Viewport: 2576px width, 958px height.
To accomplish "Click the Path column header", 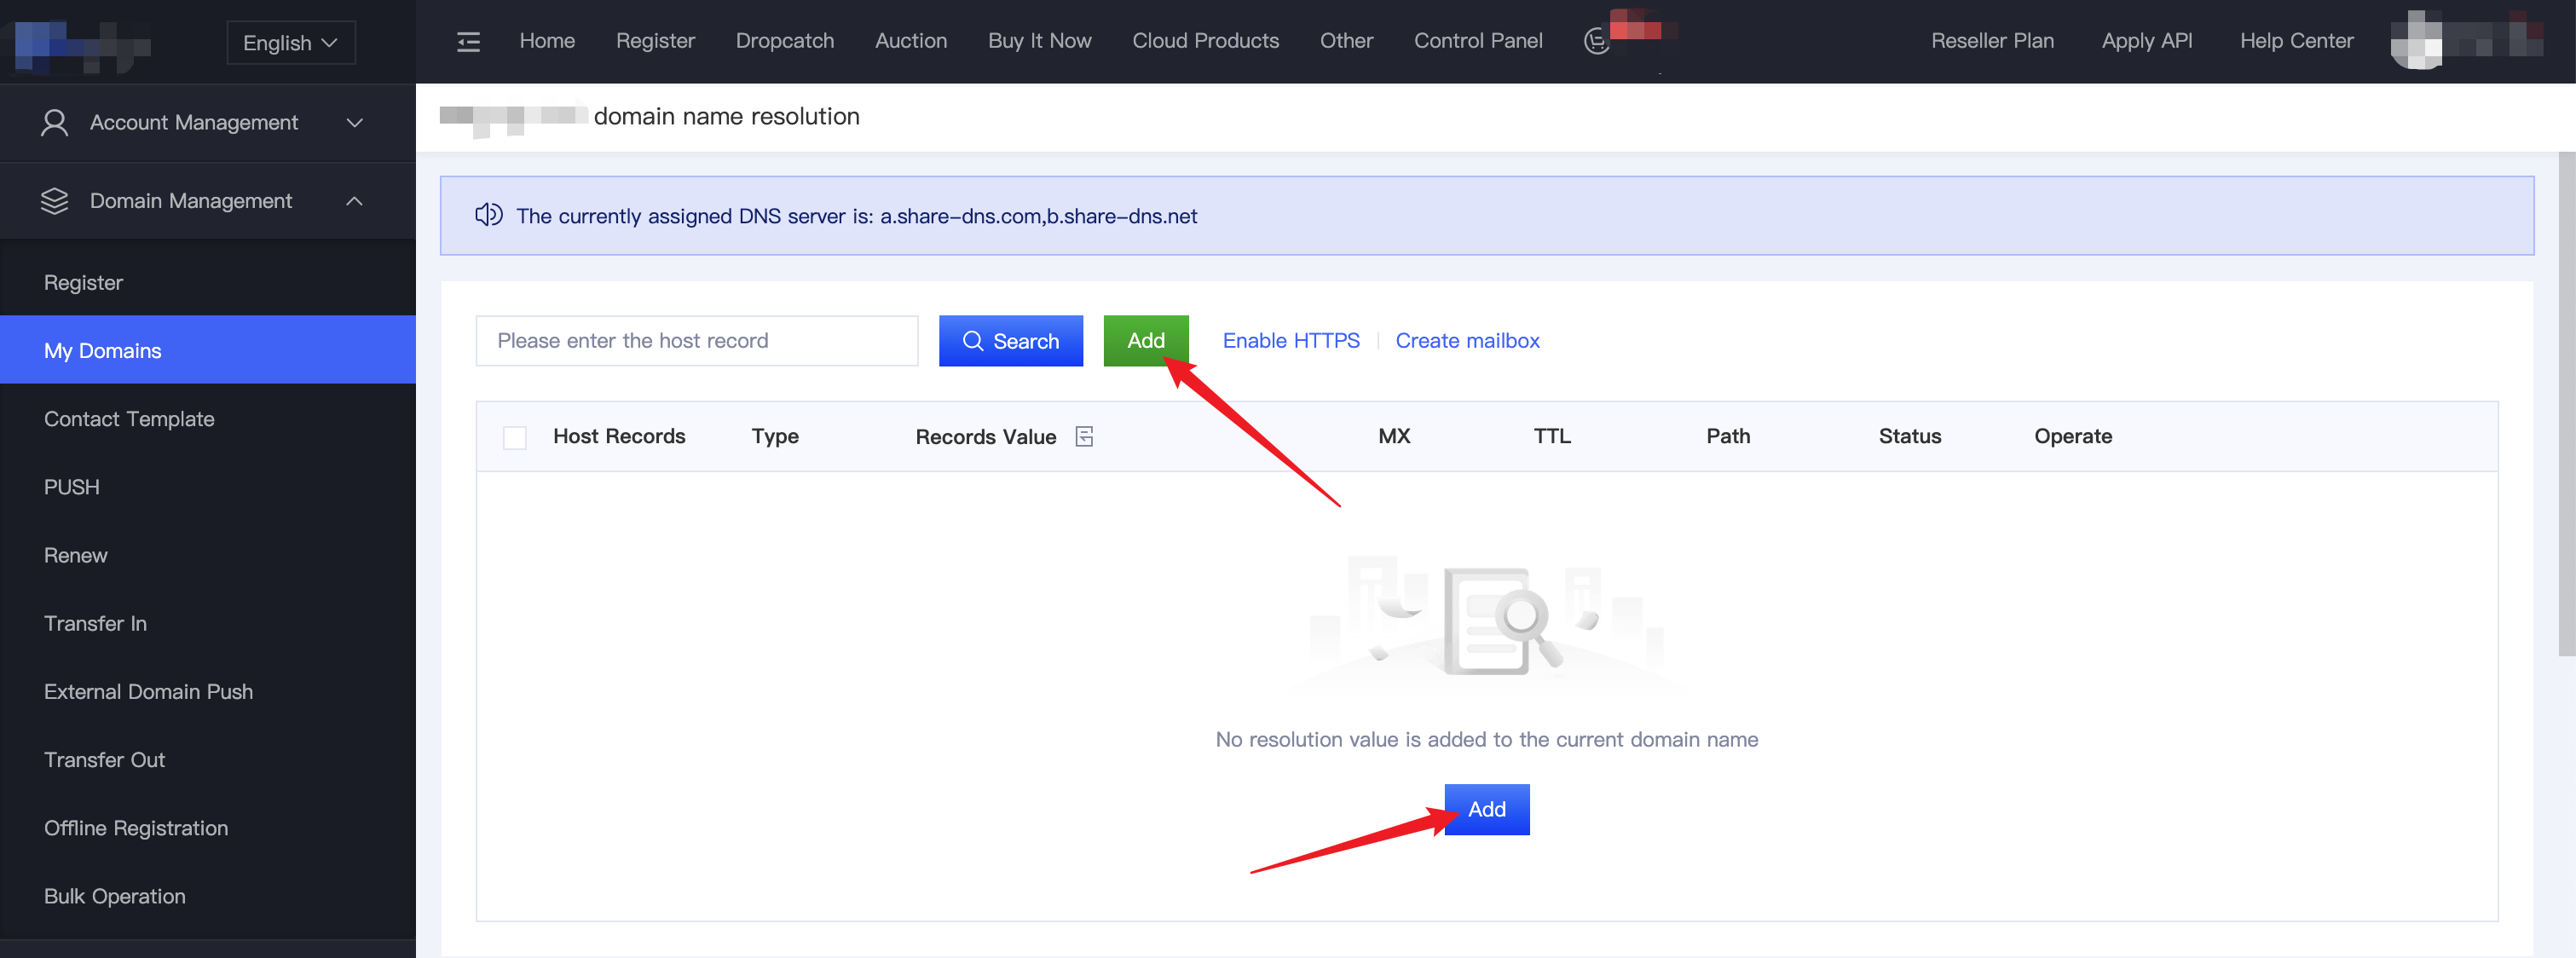I will (1728, 436).
